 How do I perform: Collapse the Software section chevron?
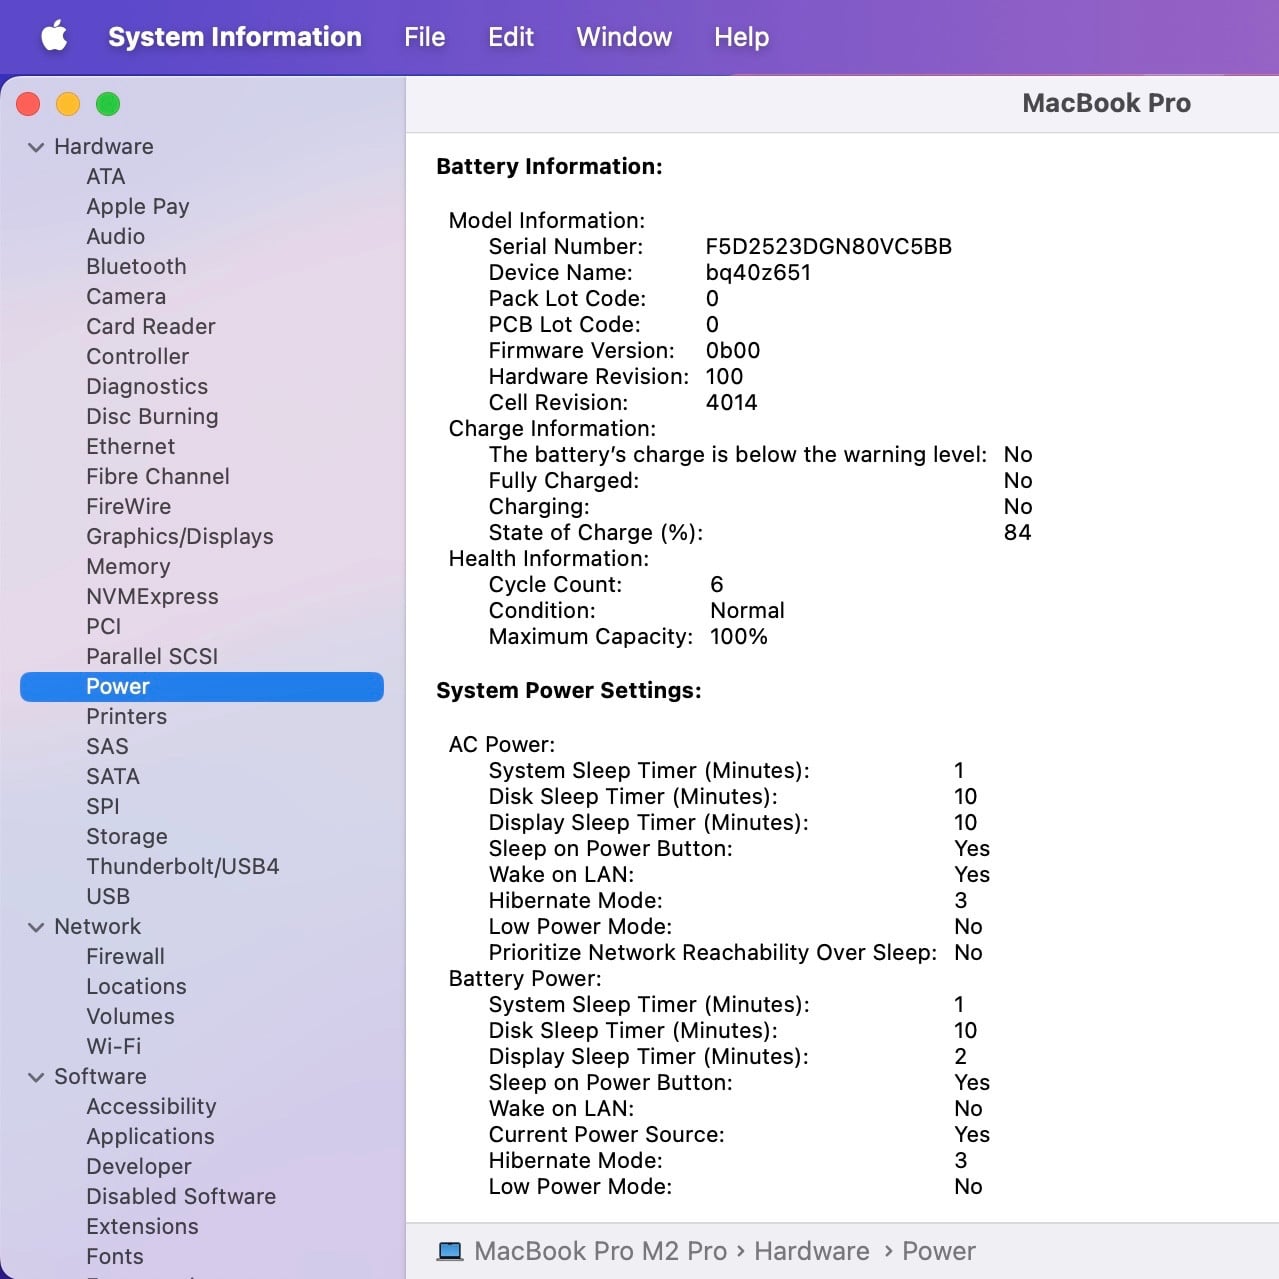click(36, 1077)
